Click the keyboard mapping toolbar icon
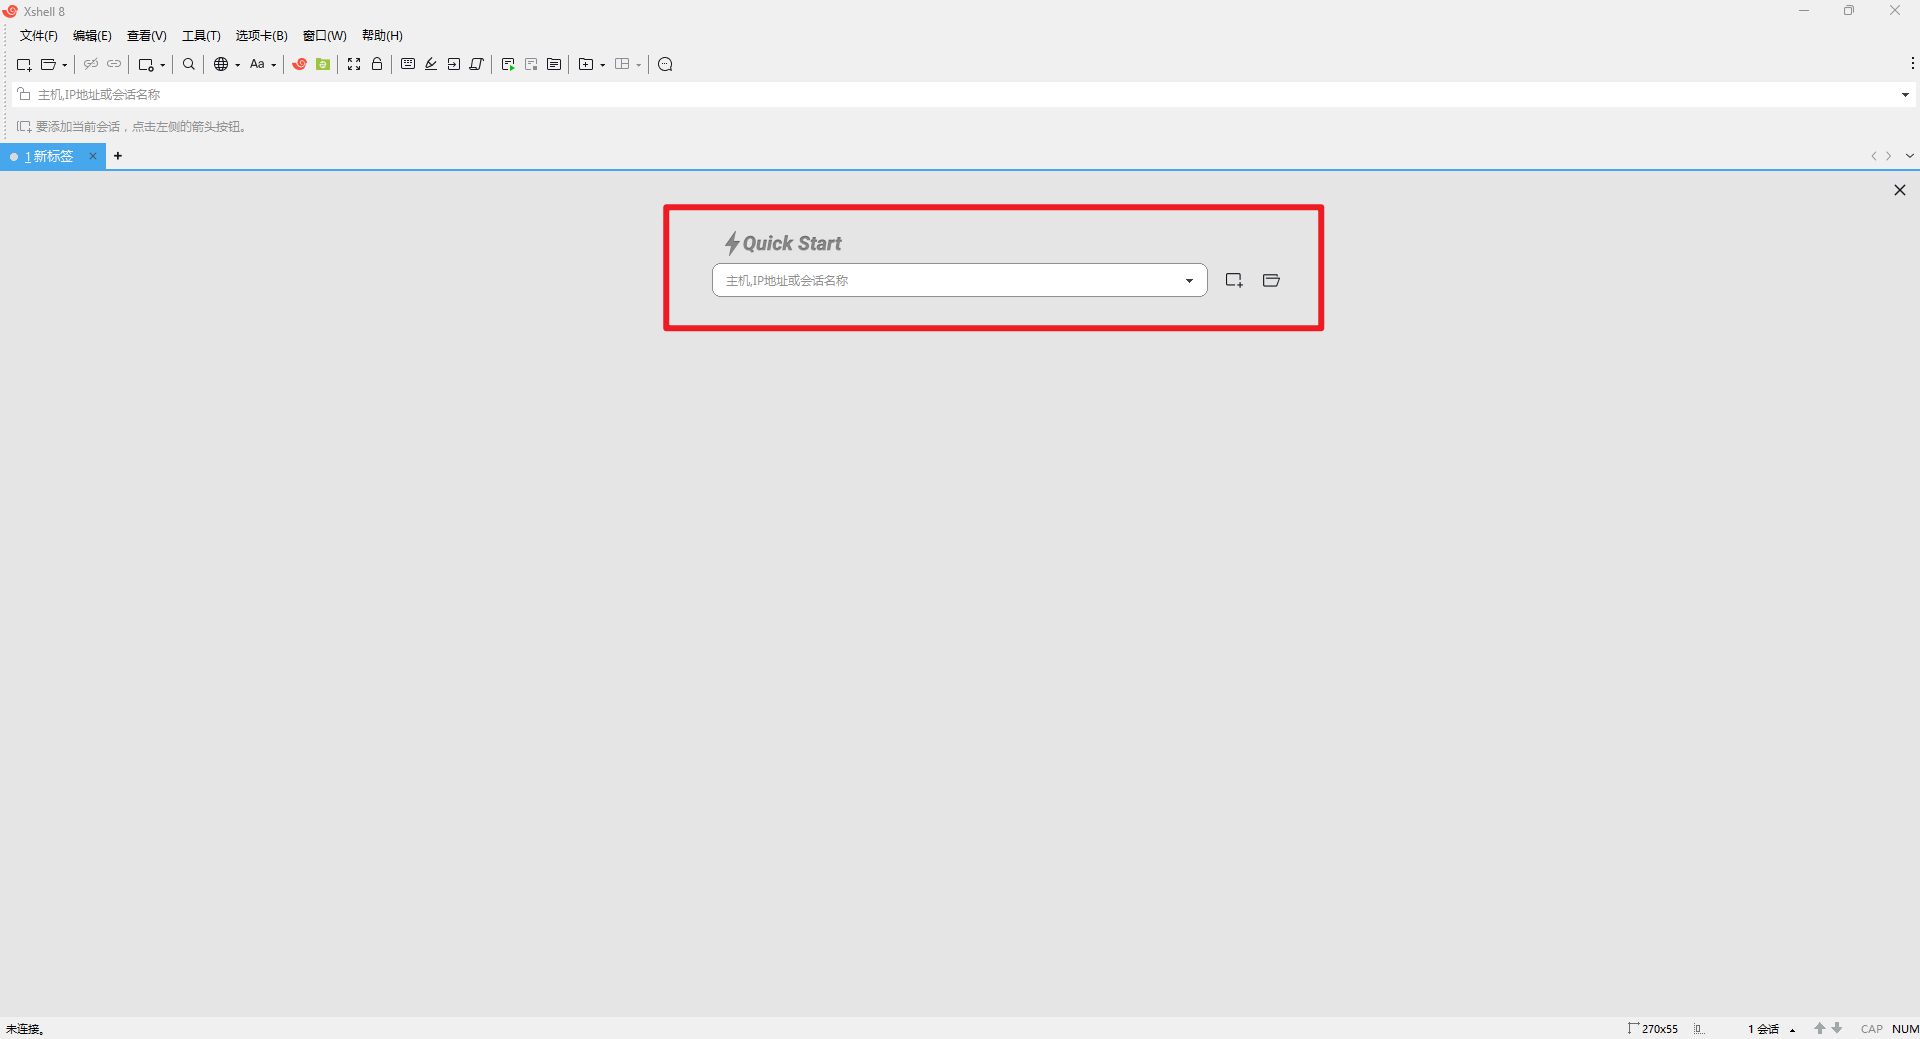The width and height of the screenshot is (1920, 1039). tap(408, 65)
